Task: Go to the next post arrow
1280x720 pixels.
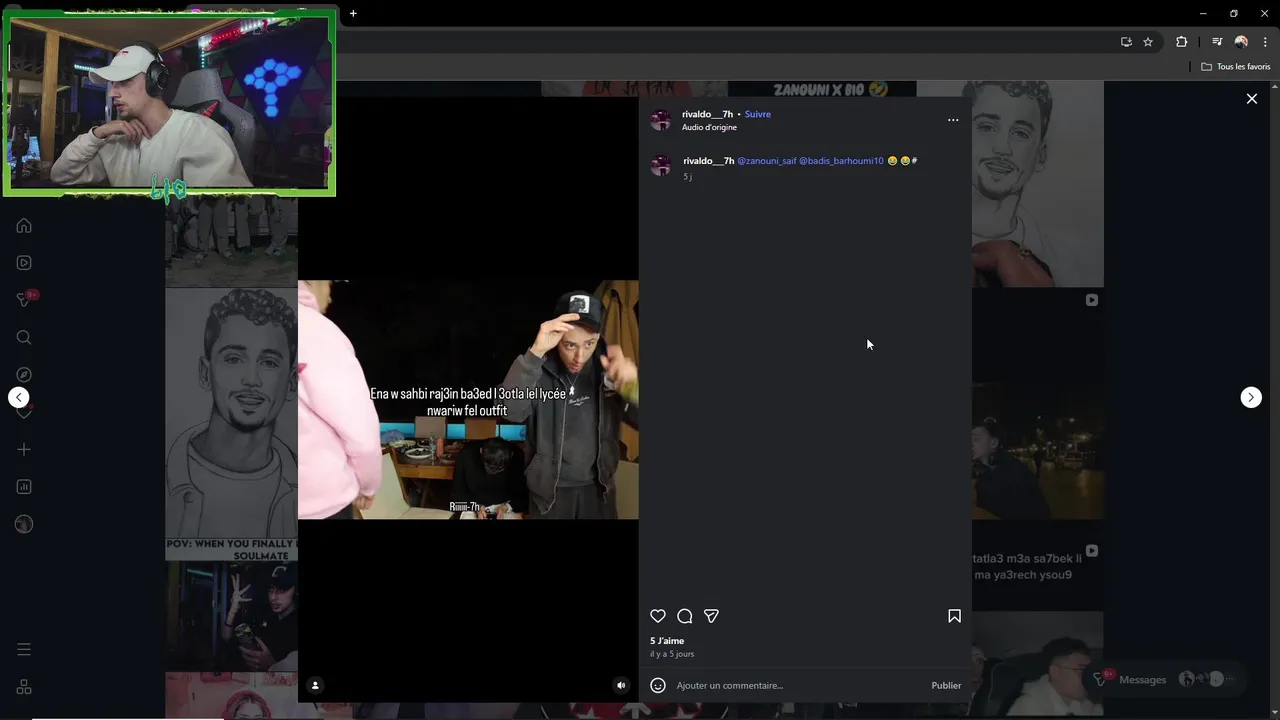Action: point(1251,397)
